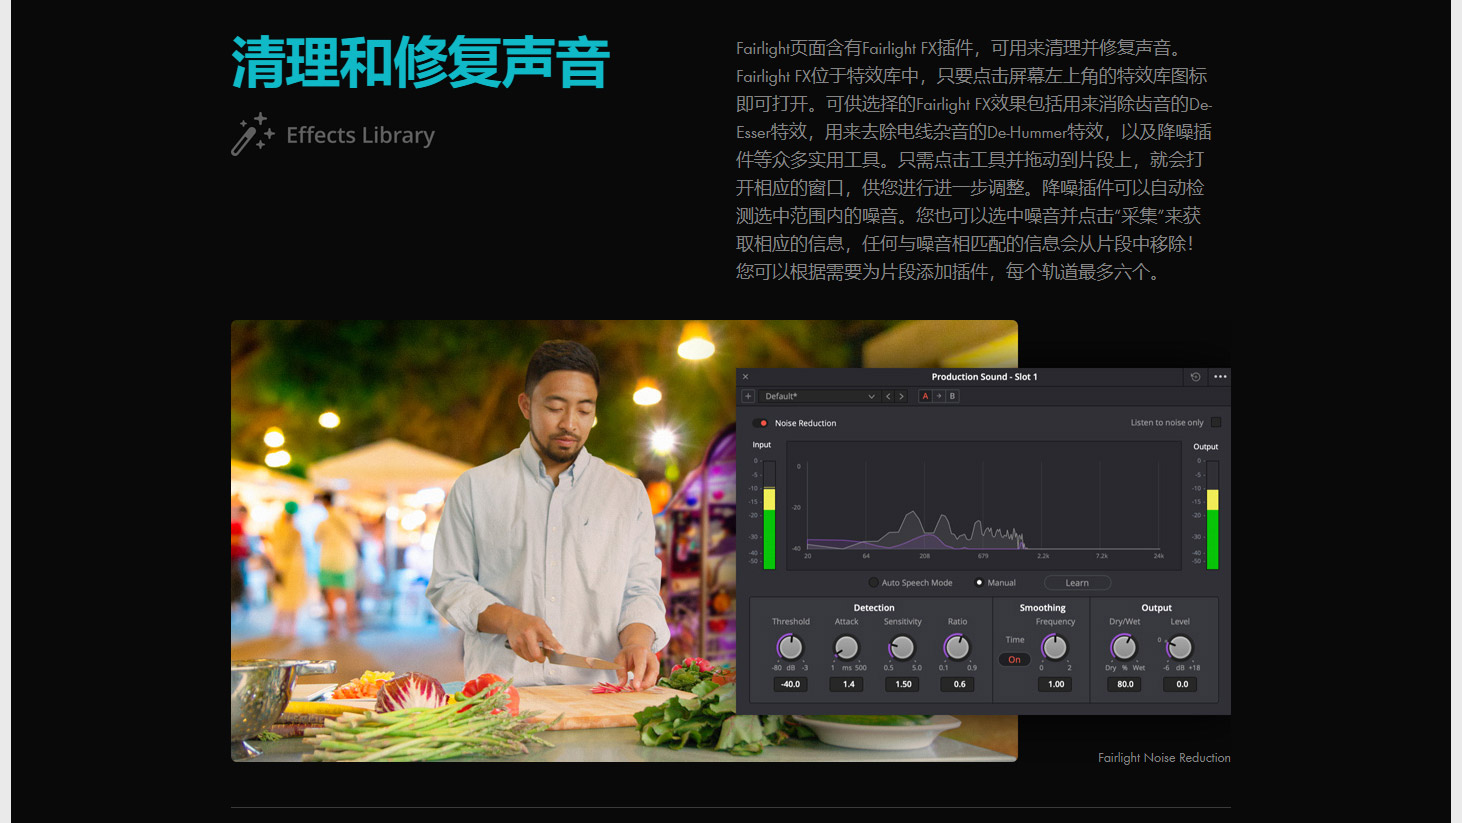Copy A to B with the arrow icon

939,396
